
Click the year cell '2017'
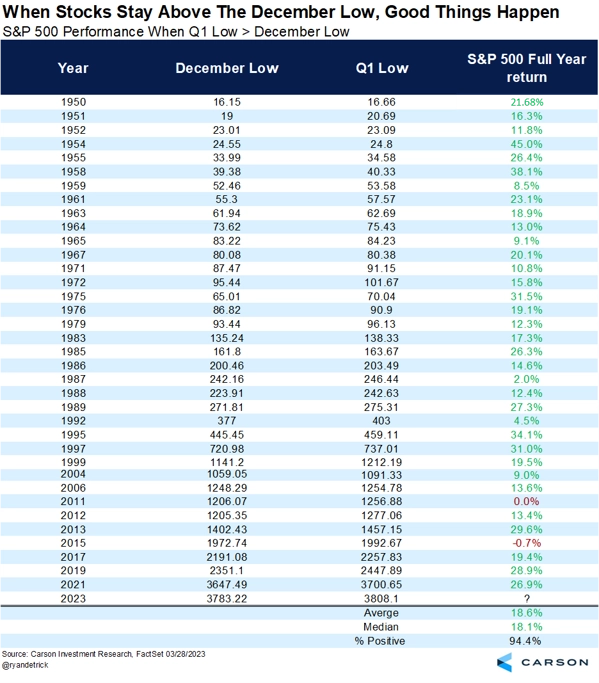pos(73,557)
